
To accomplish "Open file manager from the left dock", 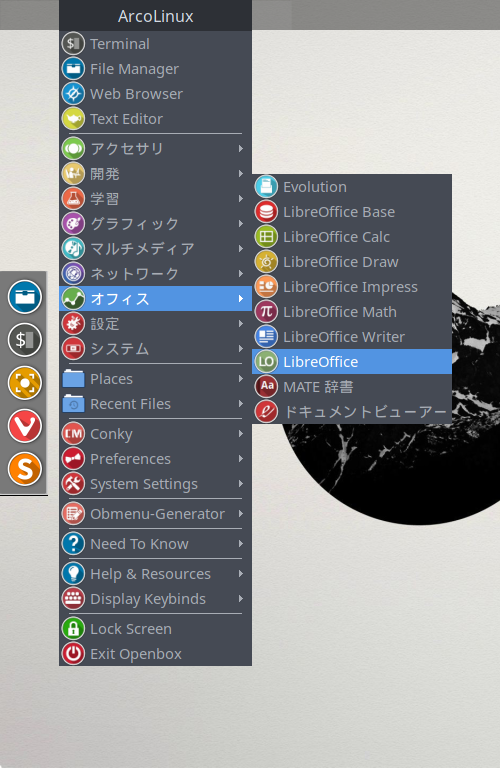I will tap(24, 297).
